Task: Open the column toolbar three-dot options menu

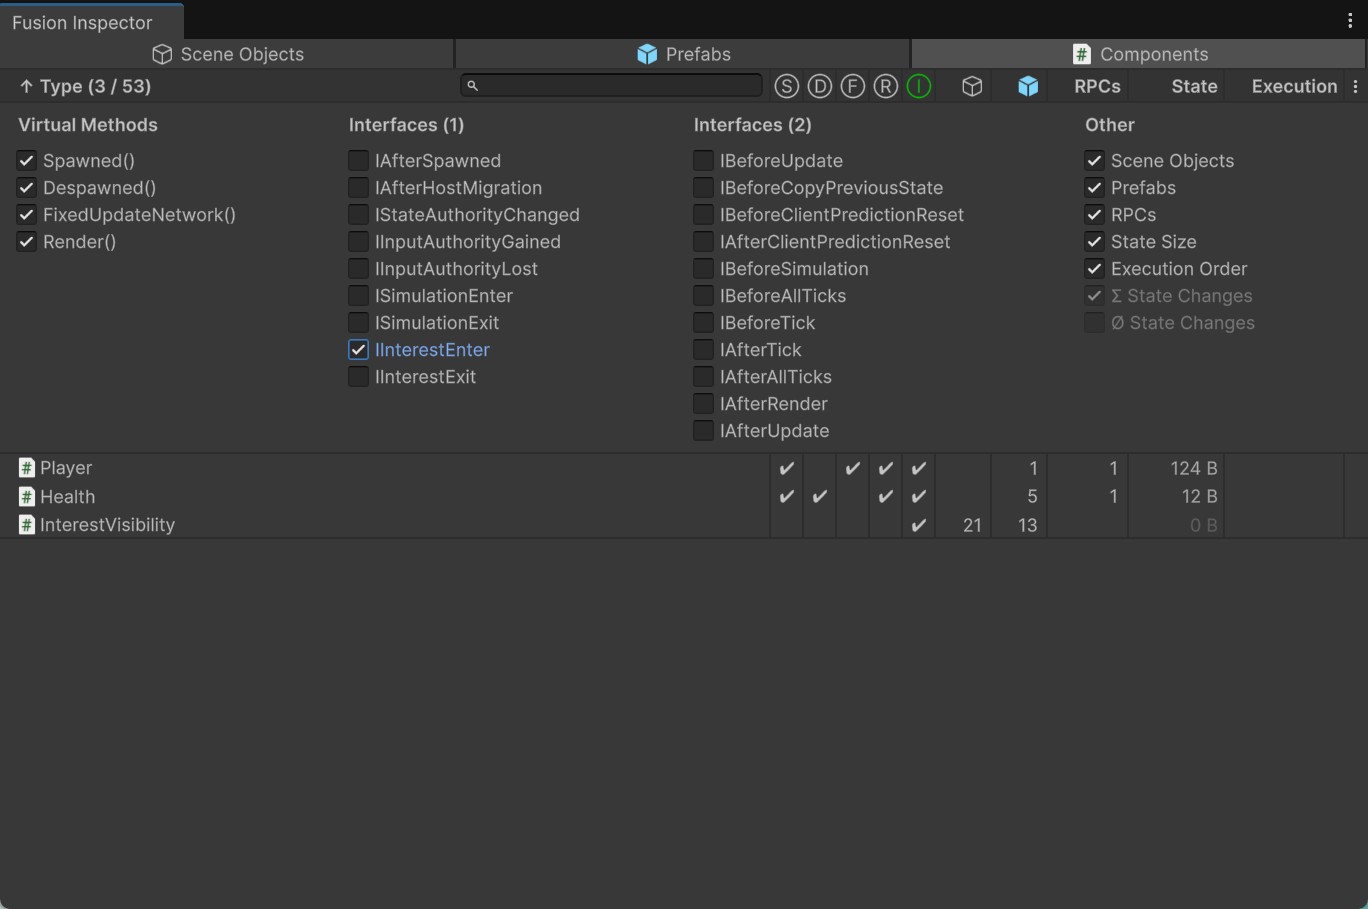Action: pos(1356,87)
